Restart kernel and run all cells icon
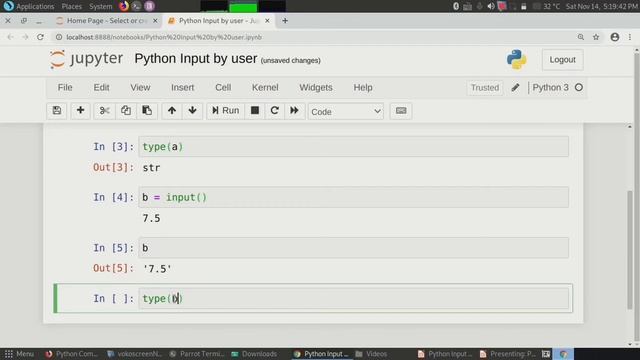The image size is (640, 360). click(294, 111)
